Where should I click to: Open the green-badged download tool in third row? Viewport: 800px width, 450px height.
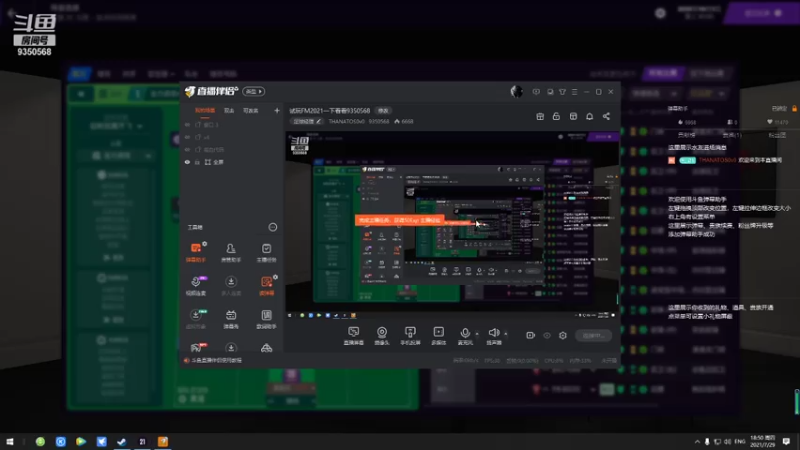tap(196, 319)
